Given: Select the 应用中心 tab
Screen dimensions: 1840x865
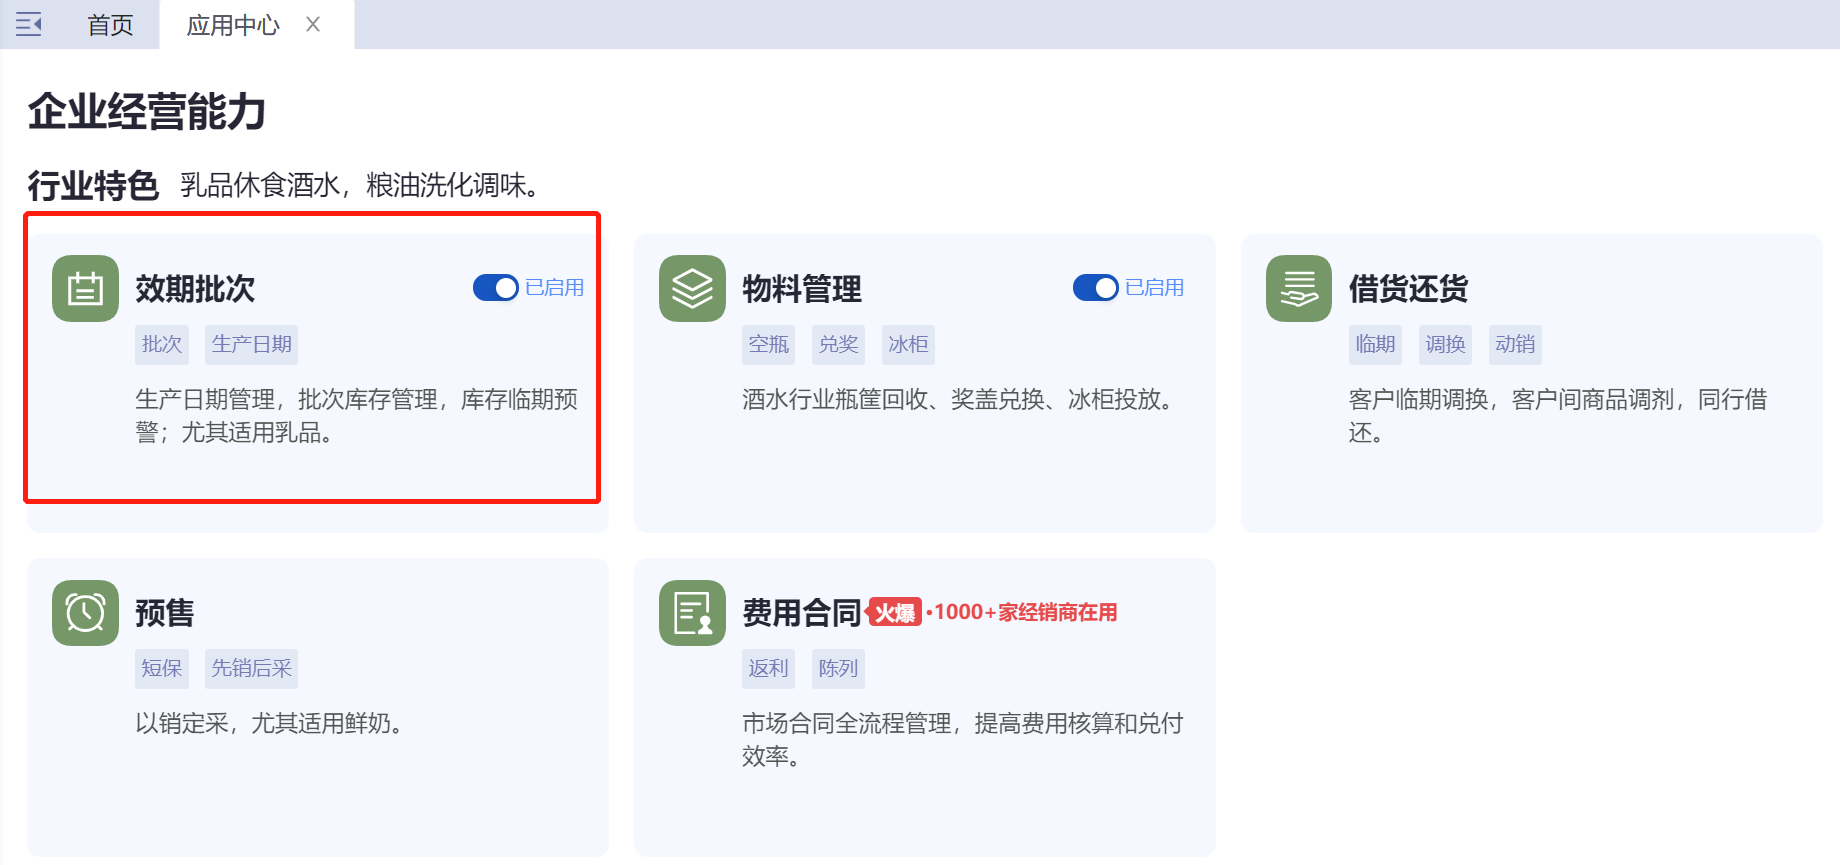Looking at the screenshot, I should [233, 25].
